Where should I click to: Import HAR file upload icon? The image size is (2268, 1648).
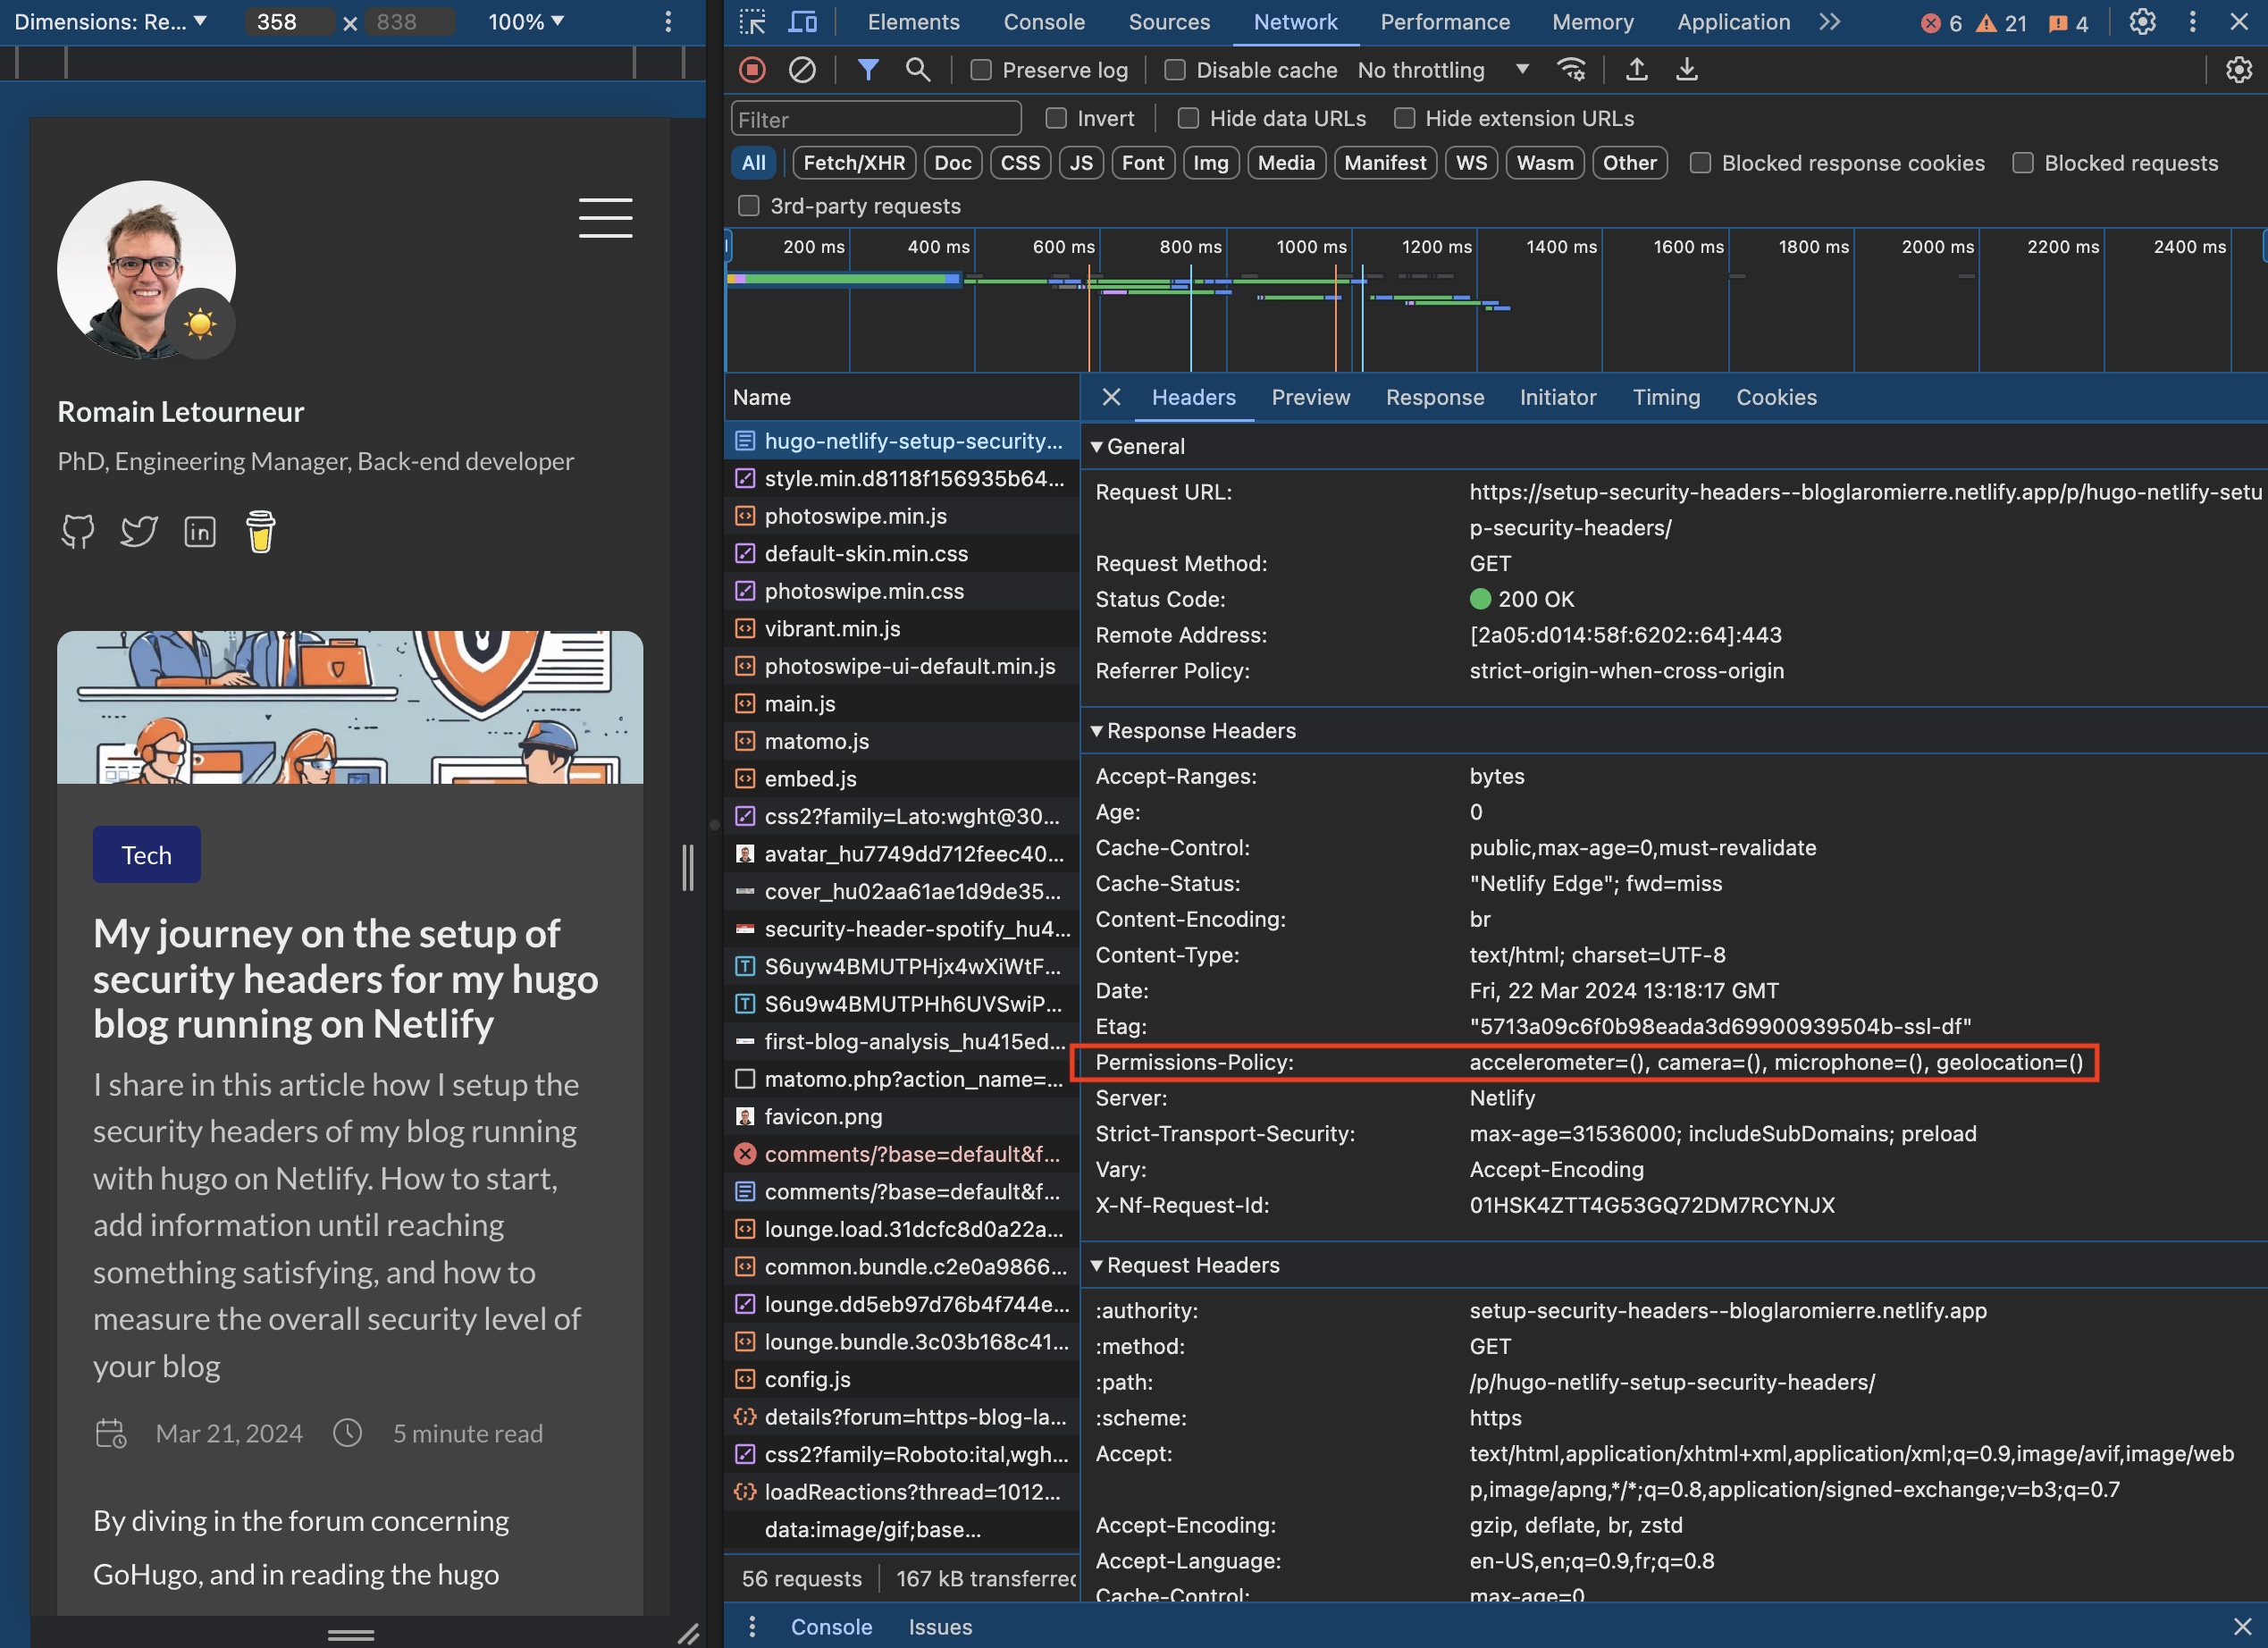pos(1636,70)
